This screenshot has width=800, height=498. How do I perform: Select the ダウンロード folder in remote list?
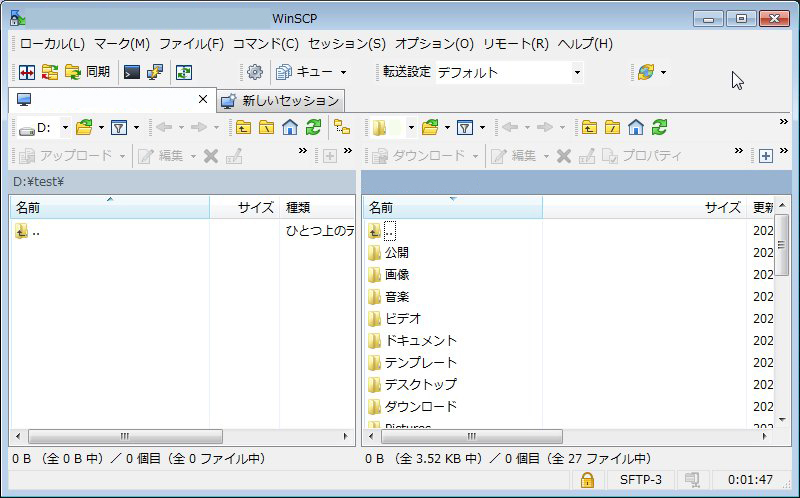coord(421,406)
